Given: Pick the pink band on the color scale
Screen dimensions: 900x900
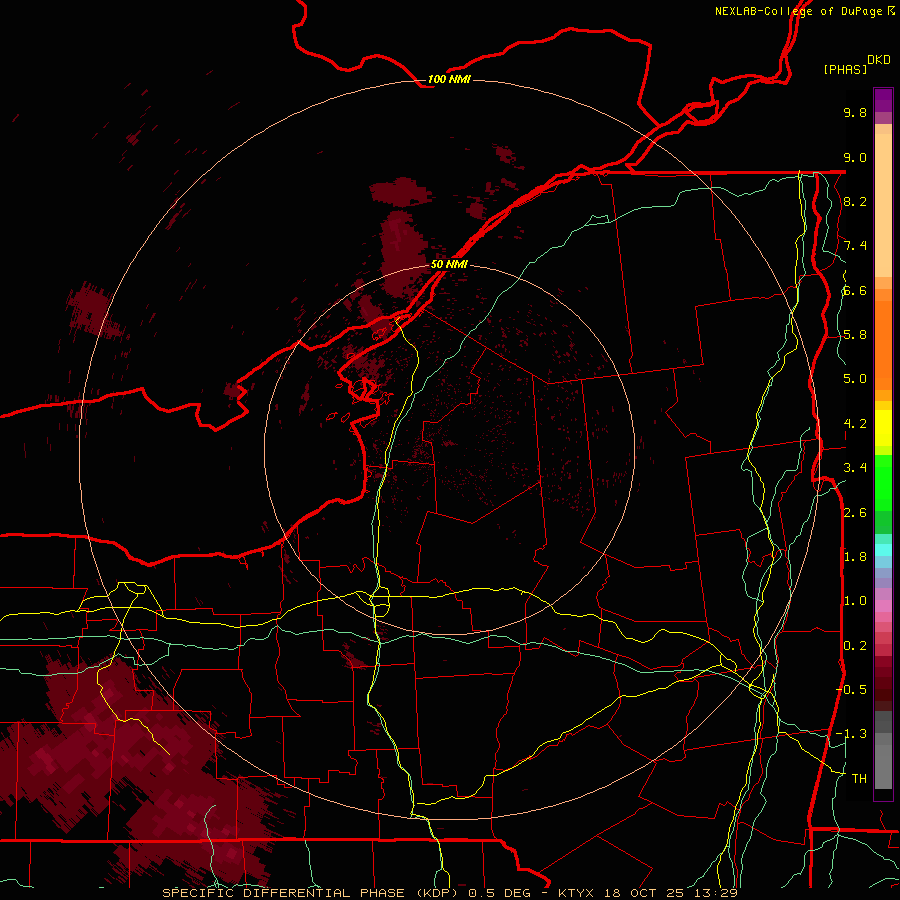Looking at the screenshot, I should tap(883, 606).
